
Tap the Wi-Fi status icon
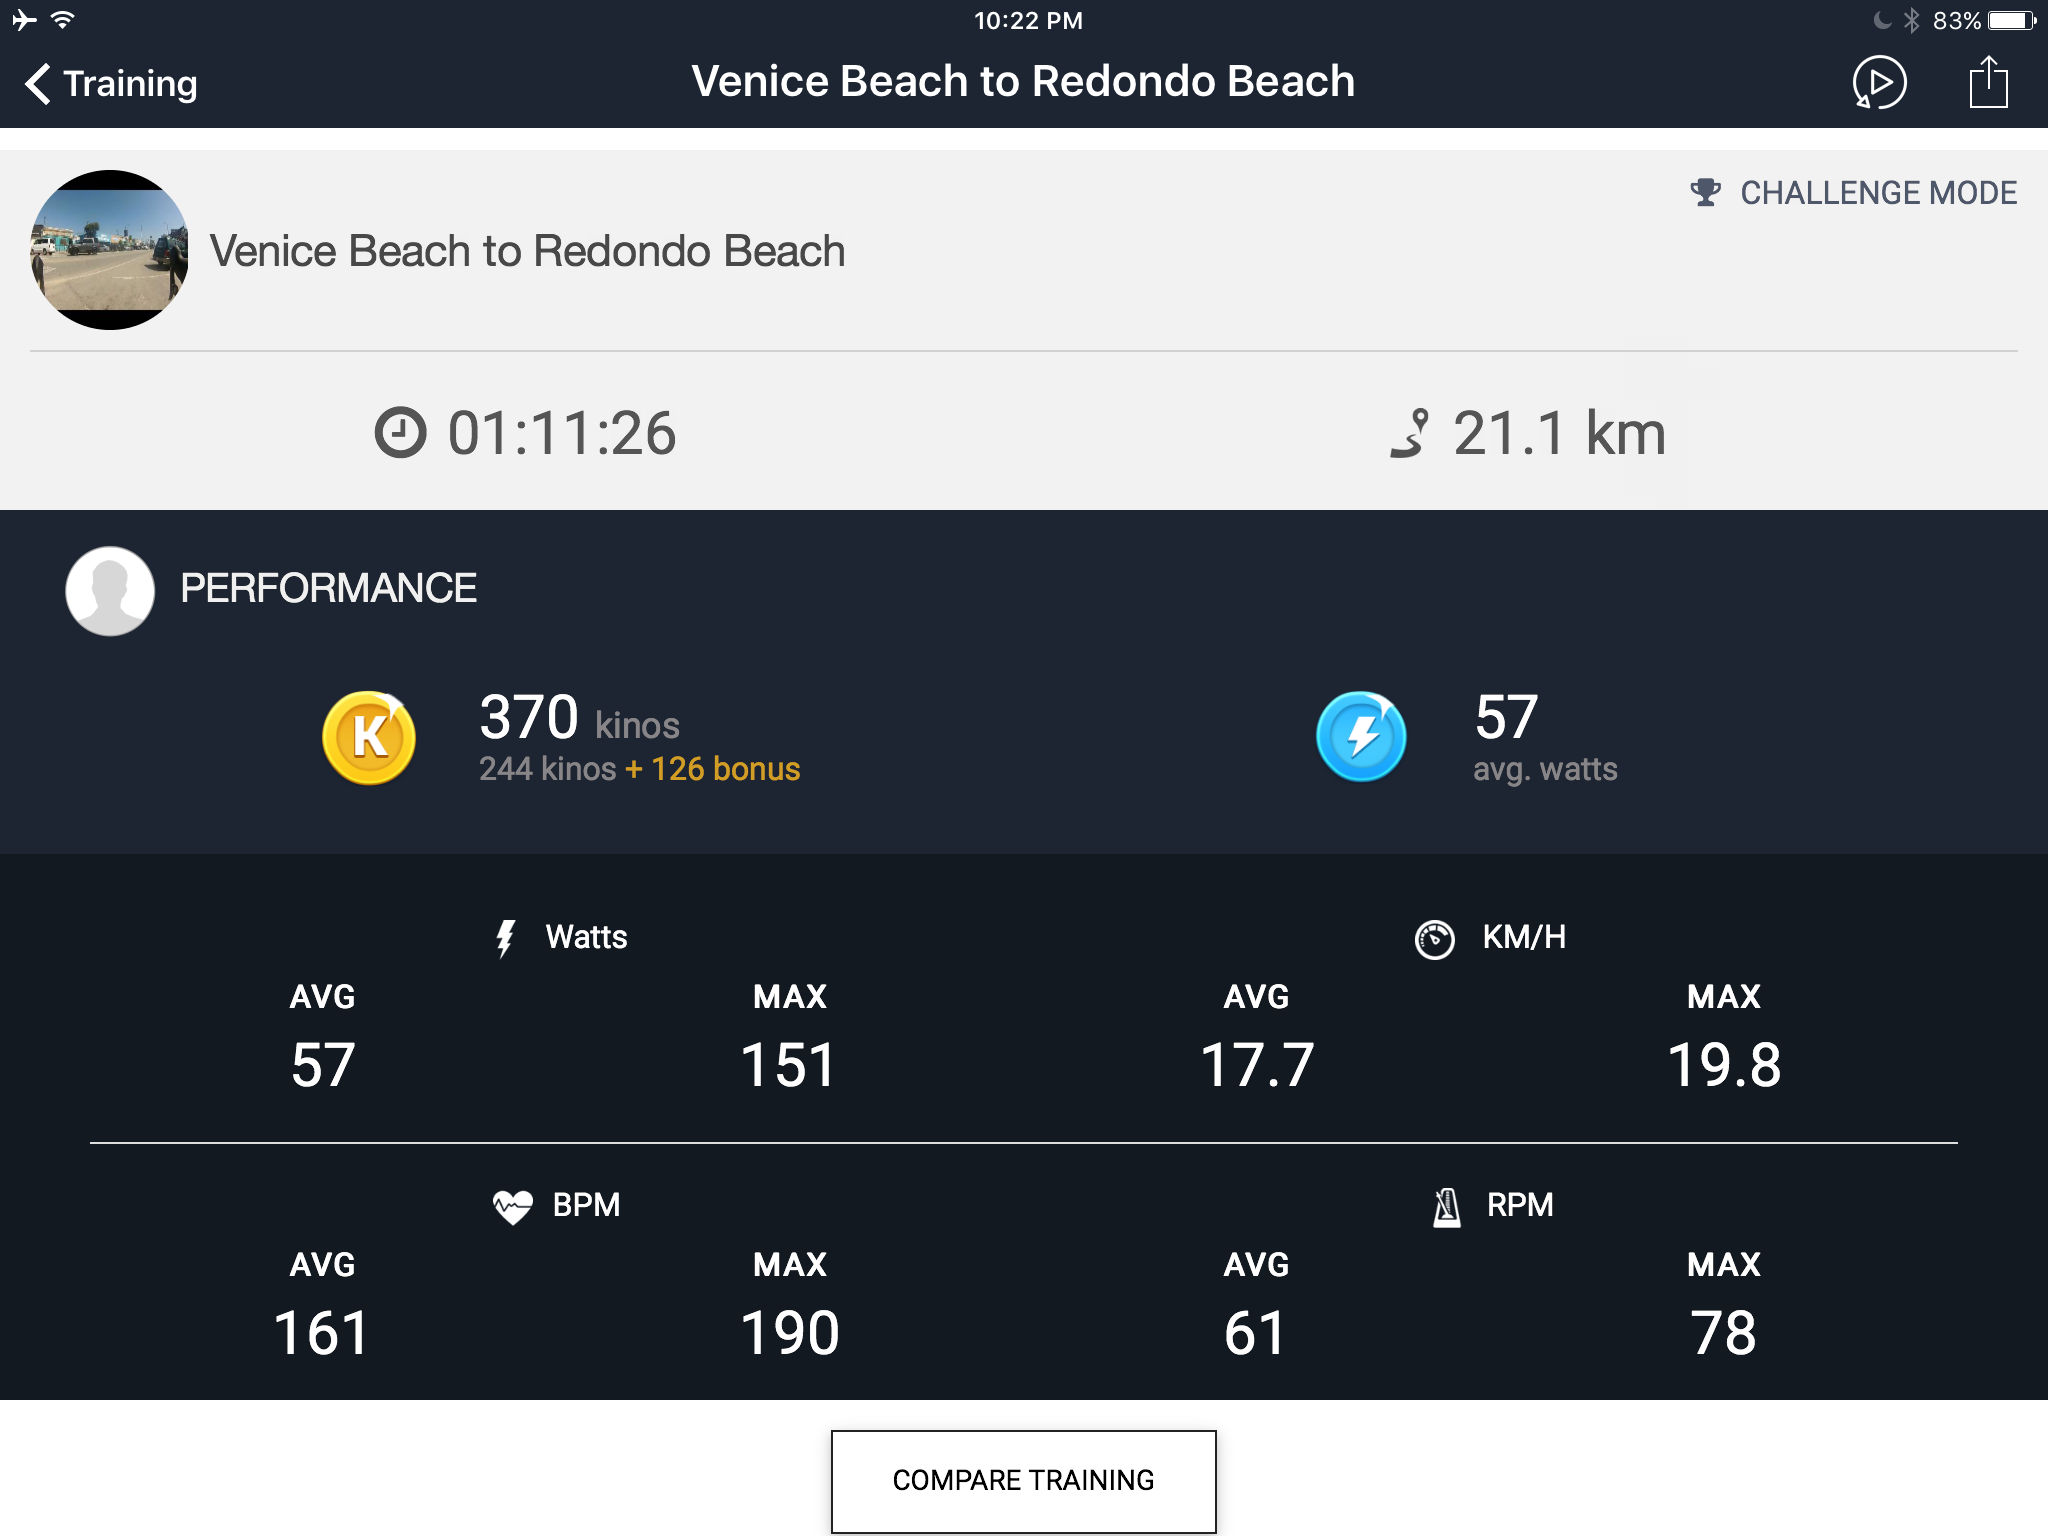point(63,20)
